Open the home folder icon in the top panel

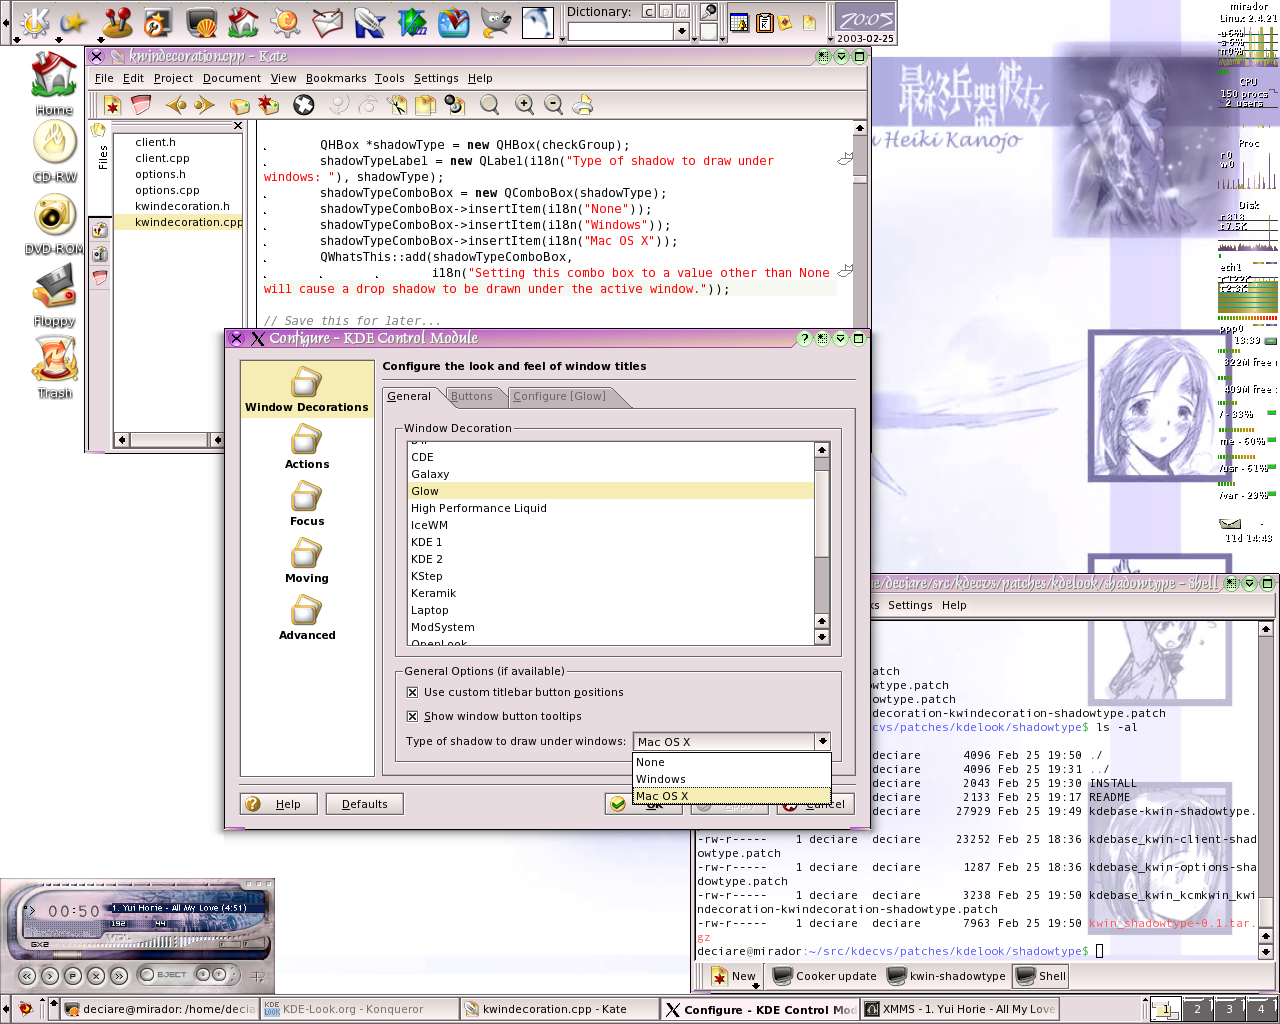click(x=243, y=22)
